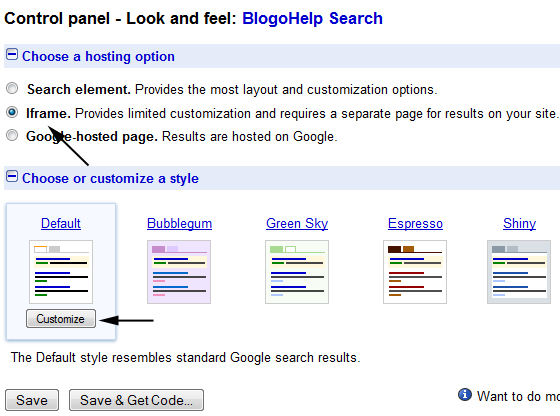Collapse the customize a style section minus icon
Screen dimensions: 560x416
click(12, 176)
